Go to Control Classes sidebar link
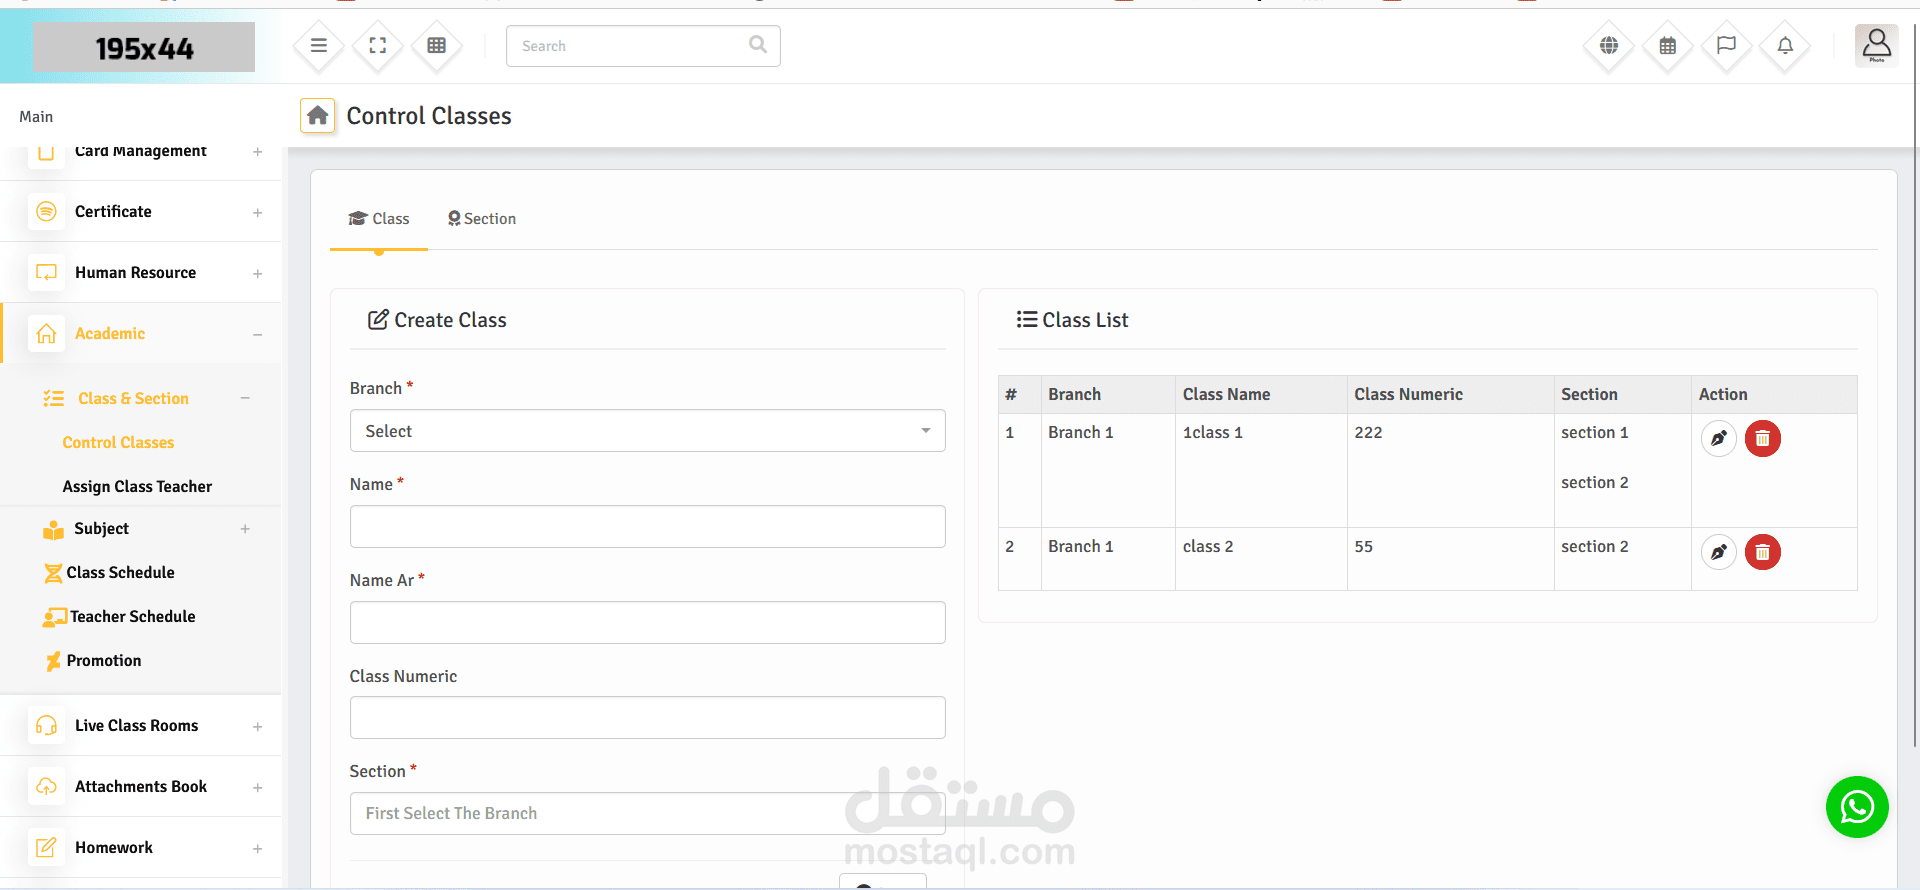The image size is (1920, 890). [x=118, y=443]
